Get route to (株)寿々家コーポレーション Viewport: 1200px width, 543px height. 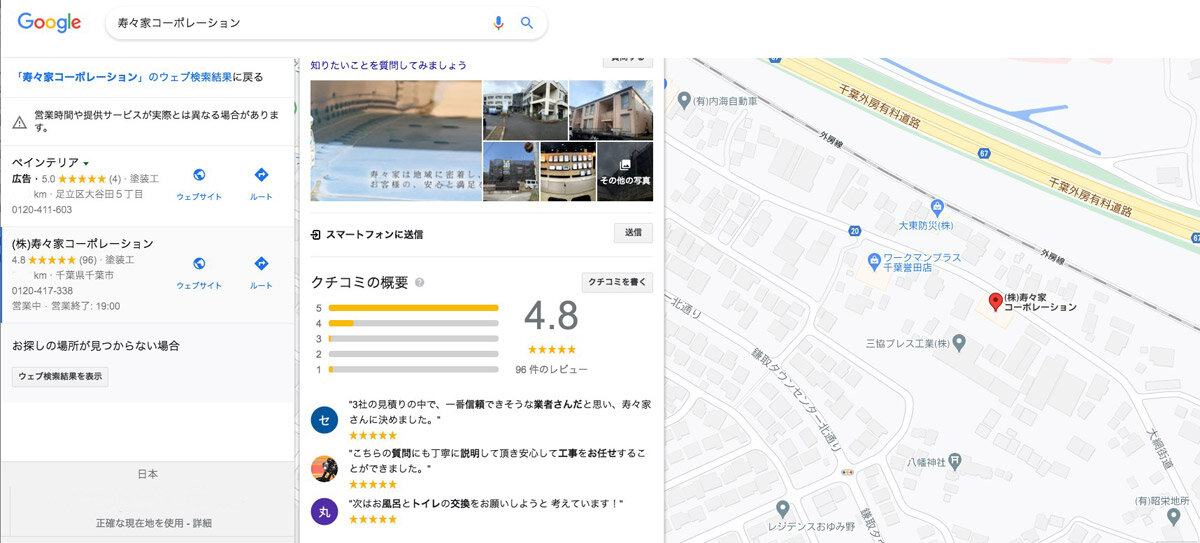pos(261,263)
